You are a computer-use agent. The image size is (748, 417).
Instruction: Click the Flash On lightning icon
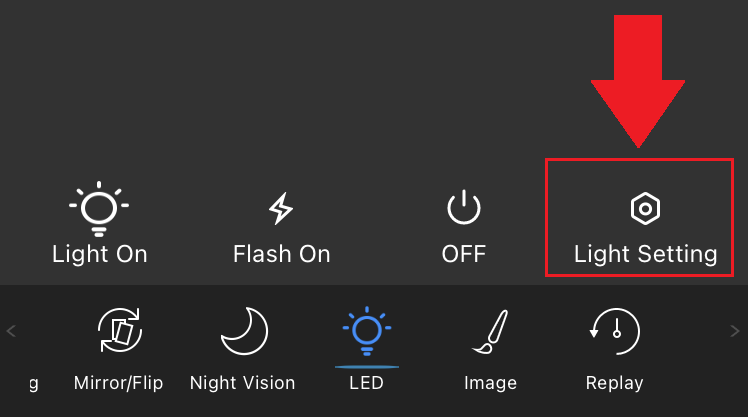coord(281,209)
